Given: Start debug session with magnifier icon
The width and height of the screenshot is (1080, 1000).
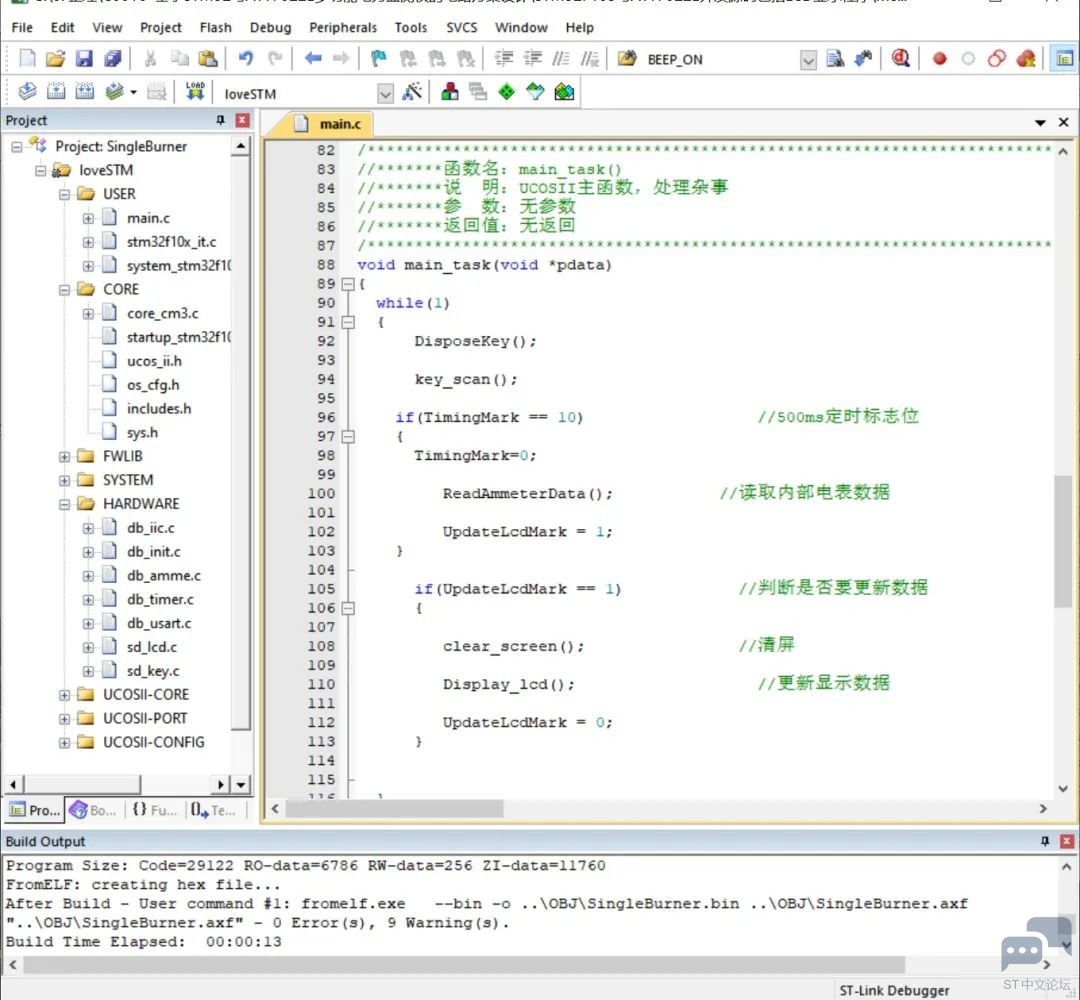Looking at the screenshot, I should (x=901, y=59).
